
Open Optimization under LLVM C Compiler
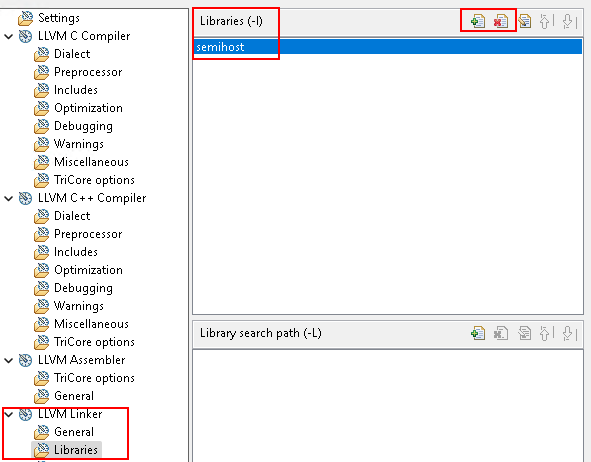[x=88, y=108]
